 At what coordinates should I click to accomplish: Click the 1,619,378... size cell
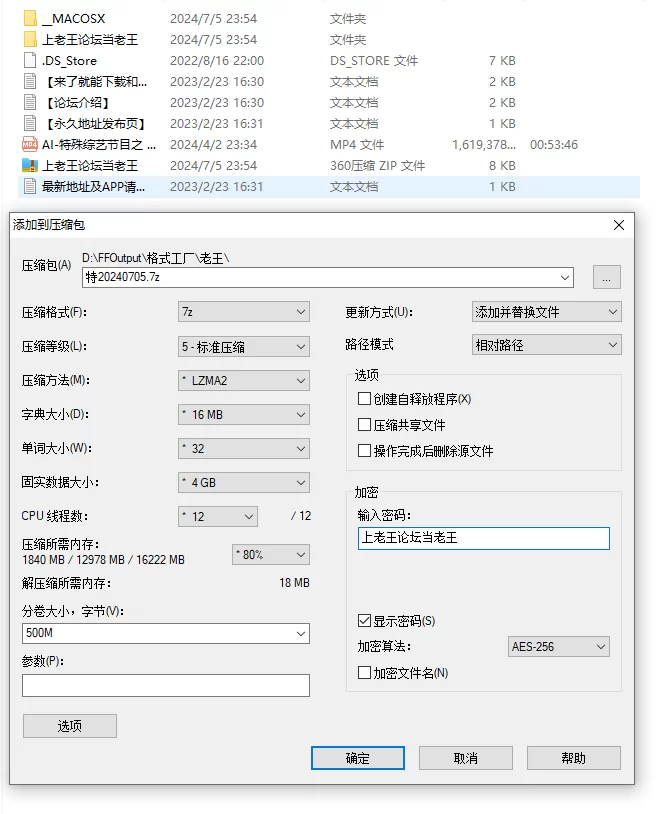point(484,145)
